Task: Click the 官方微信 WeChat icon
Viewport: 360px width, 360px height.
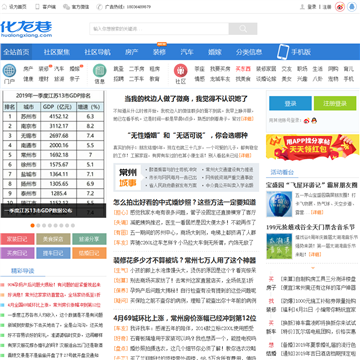Action: [x=66, y=7]
